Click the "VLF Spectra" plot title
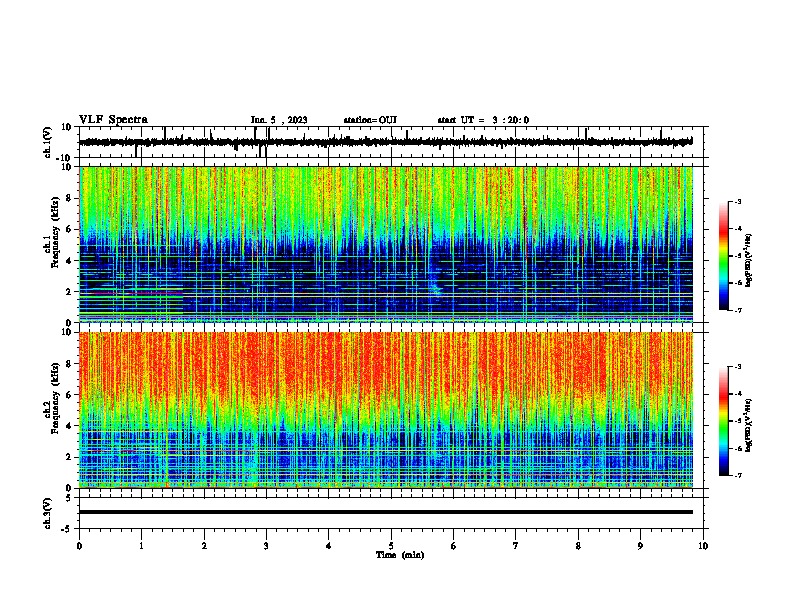 (113, 120)
